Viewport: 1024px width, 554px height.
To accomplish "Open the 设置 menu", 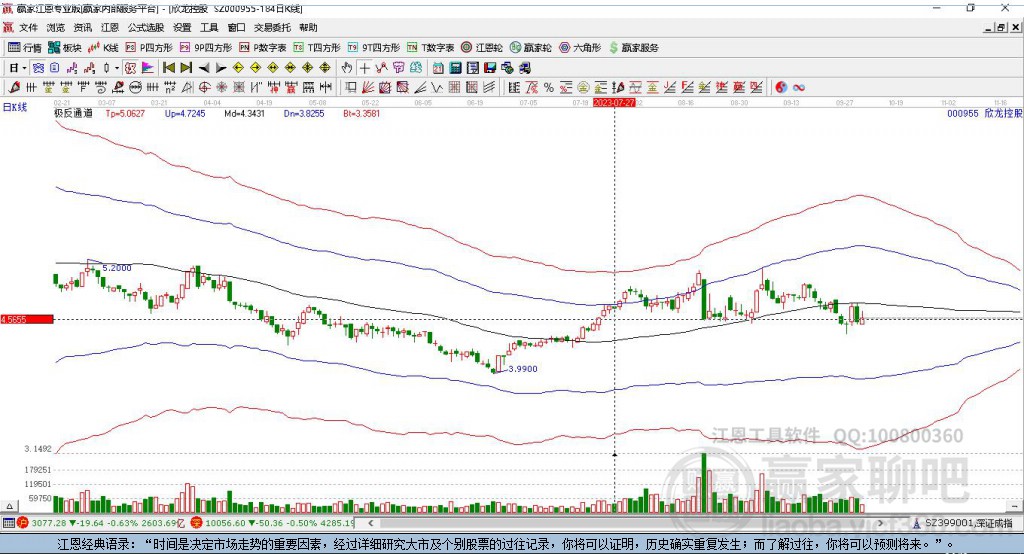I will tap(182, 27).
